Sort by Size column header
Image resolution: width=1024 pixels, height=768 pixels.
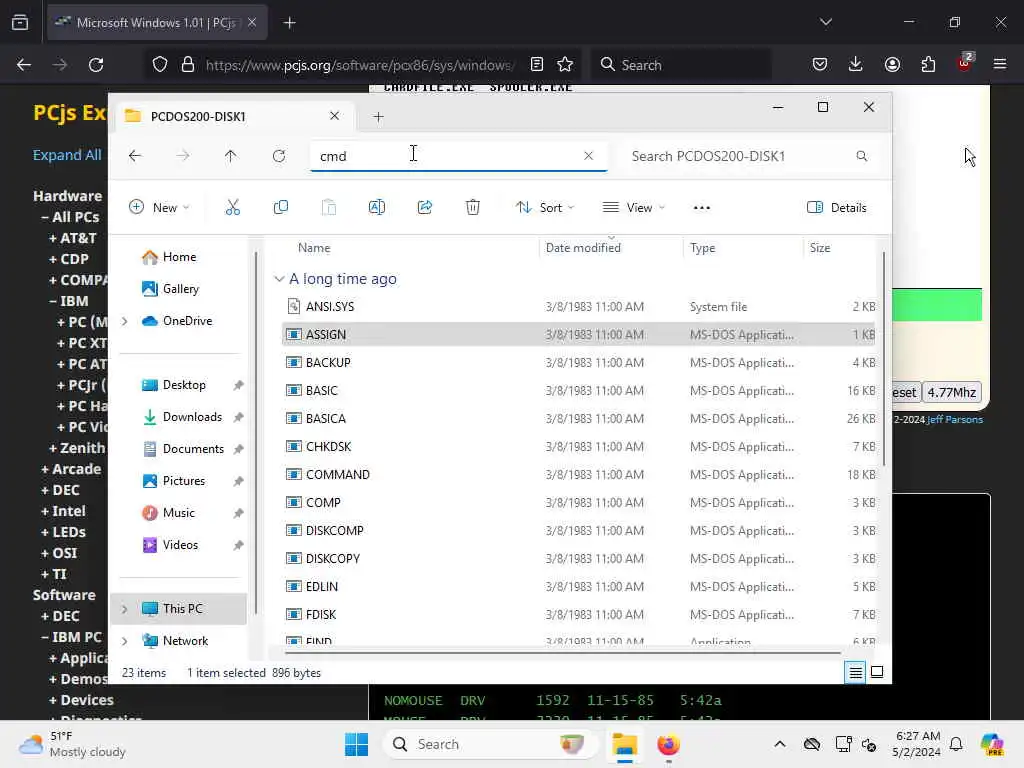pyautogui.click(x=820, y=248)
